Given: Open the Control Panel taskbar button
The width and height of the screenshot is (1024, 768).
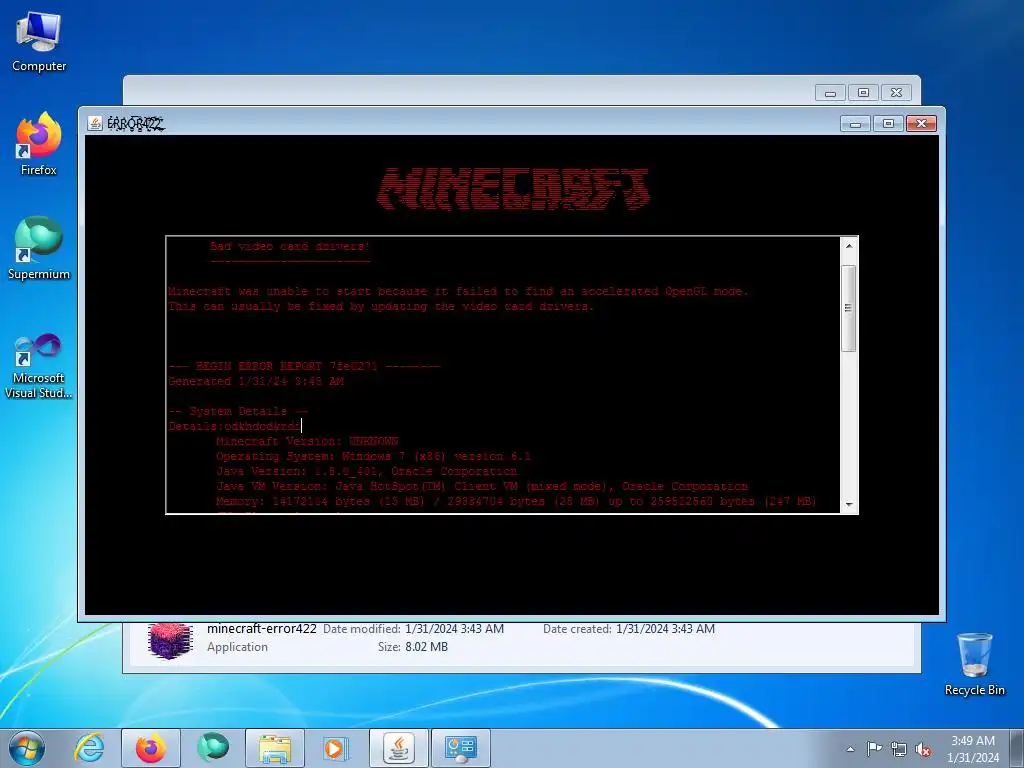Looking at the screenshot, I should [x=461, y=748].
